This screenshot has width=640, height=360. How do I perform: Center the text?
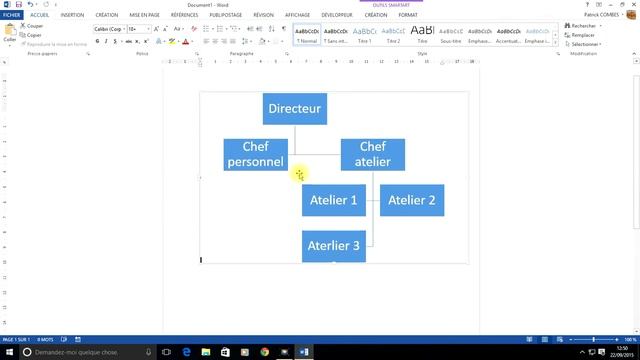pyautogui.click(x=215, y=41)
